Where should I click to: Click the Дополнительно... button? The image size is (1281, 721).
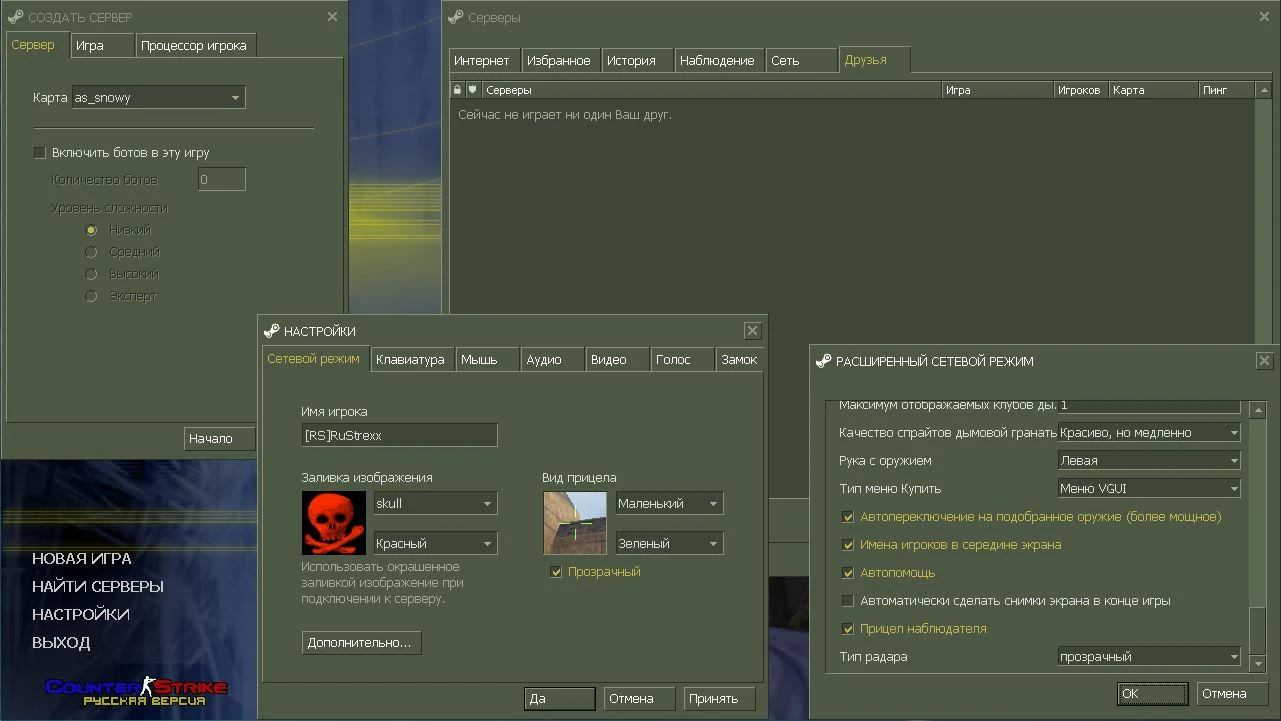pyautogui.click(x=361, y=643)
